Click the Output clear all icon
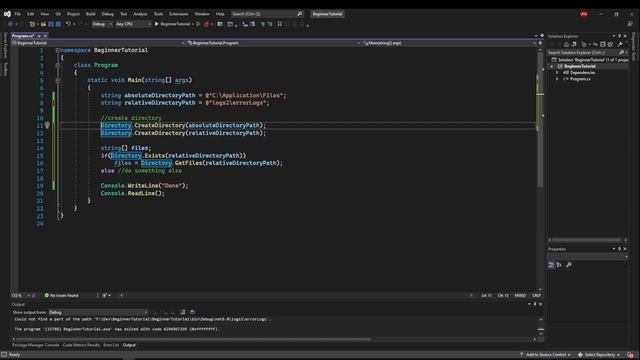The width and height of the screenshot is (640, 360). point(182,312)
